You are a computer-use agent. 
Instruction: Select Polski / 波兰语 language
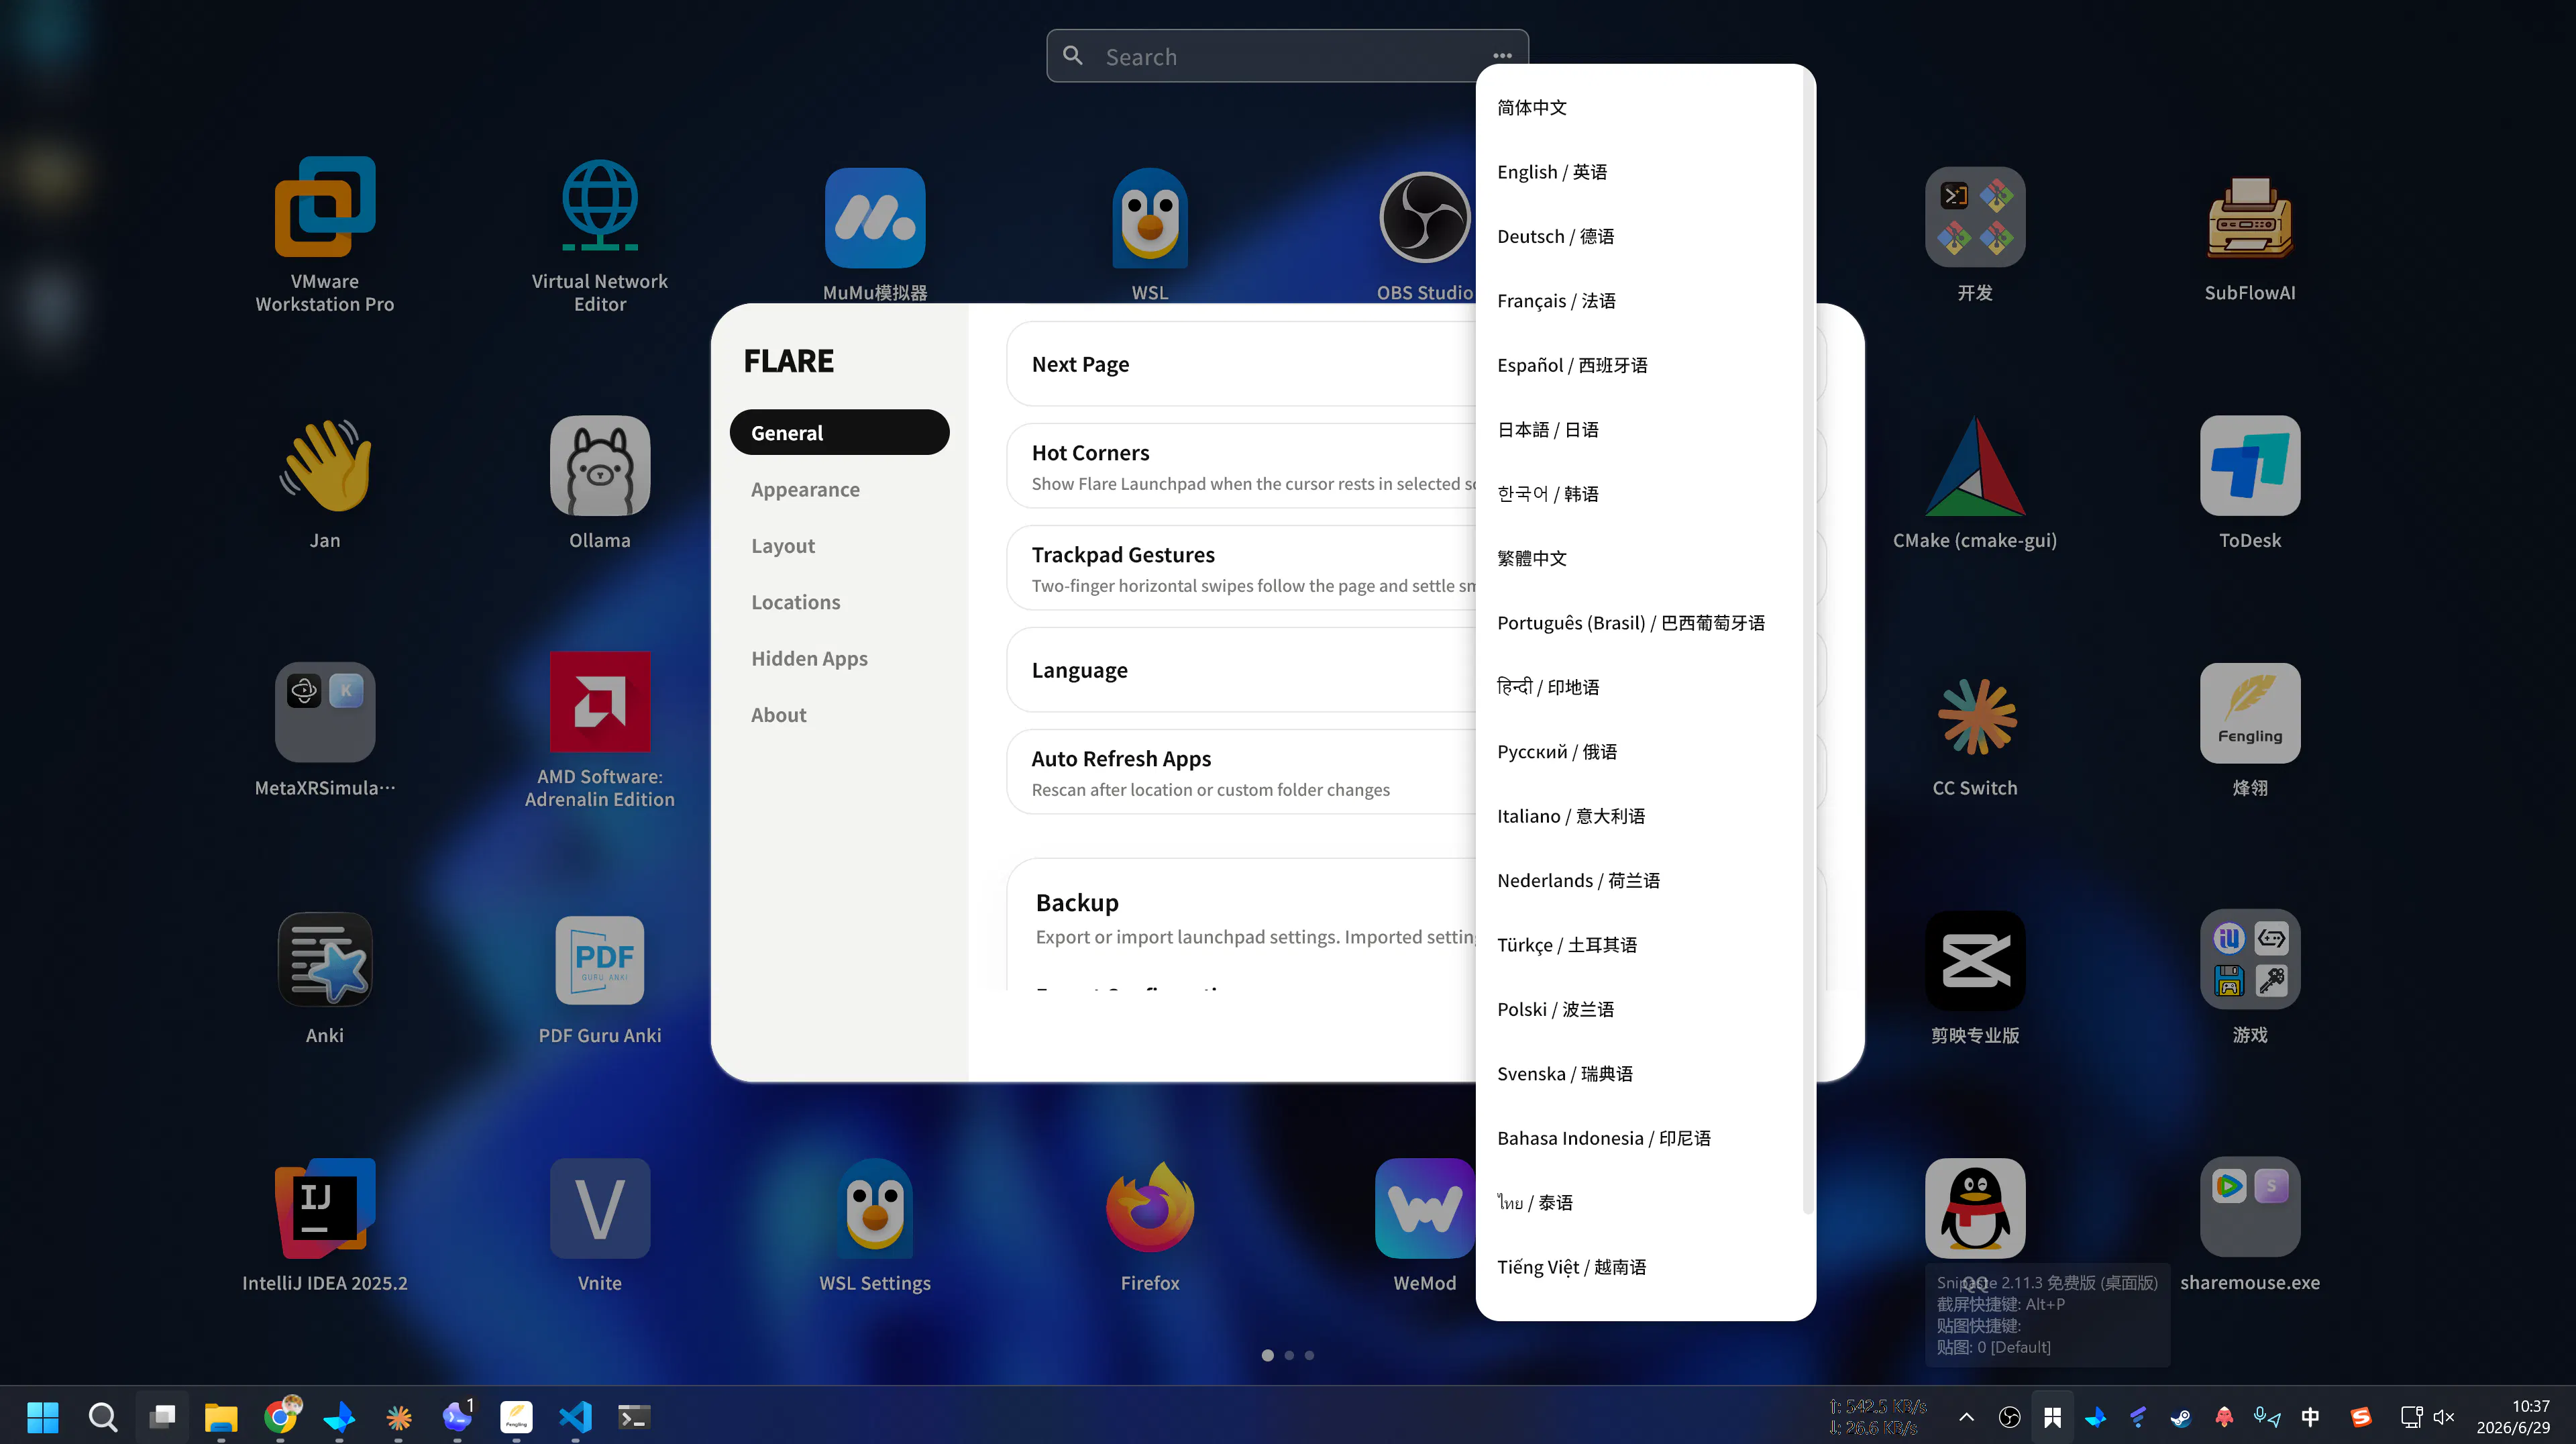(1640, 1010)
